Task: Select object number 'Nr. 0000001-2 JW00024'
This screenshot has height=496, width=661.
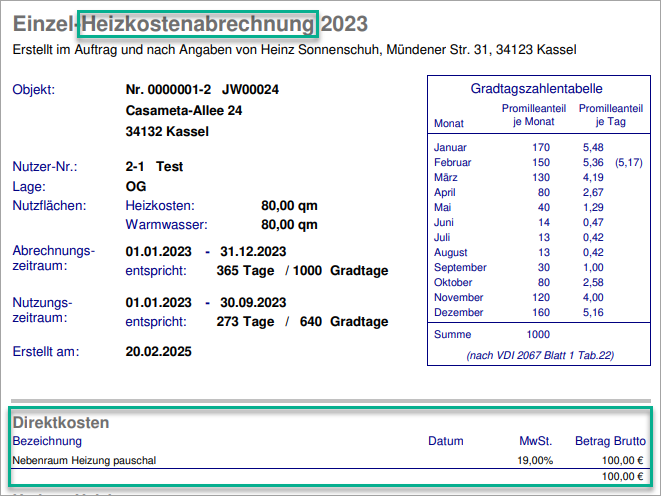Action: [x=202, y=89]
